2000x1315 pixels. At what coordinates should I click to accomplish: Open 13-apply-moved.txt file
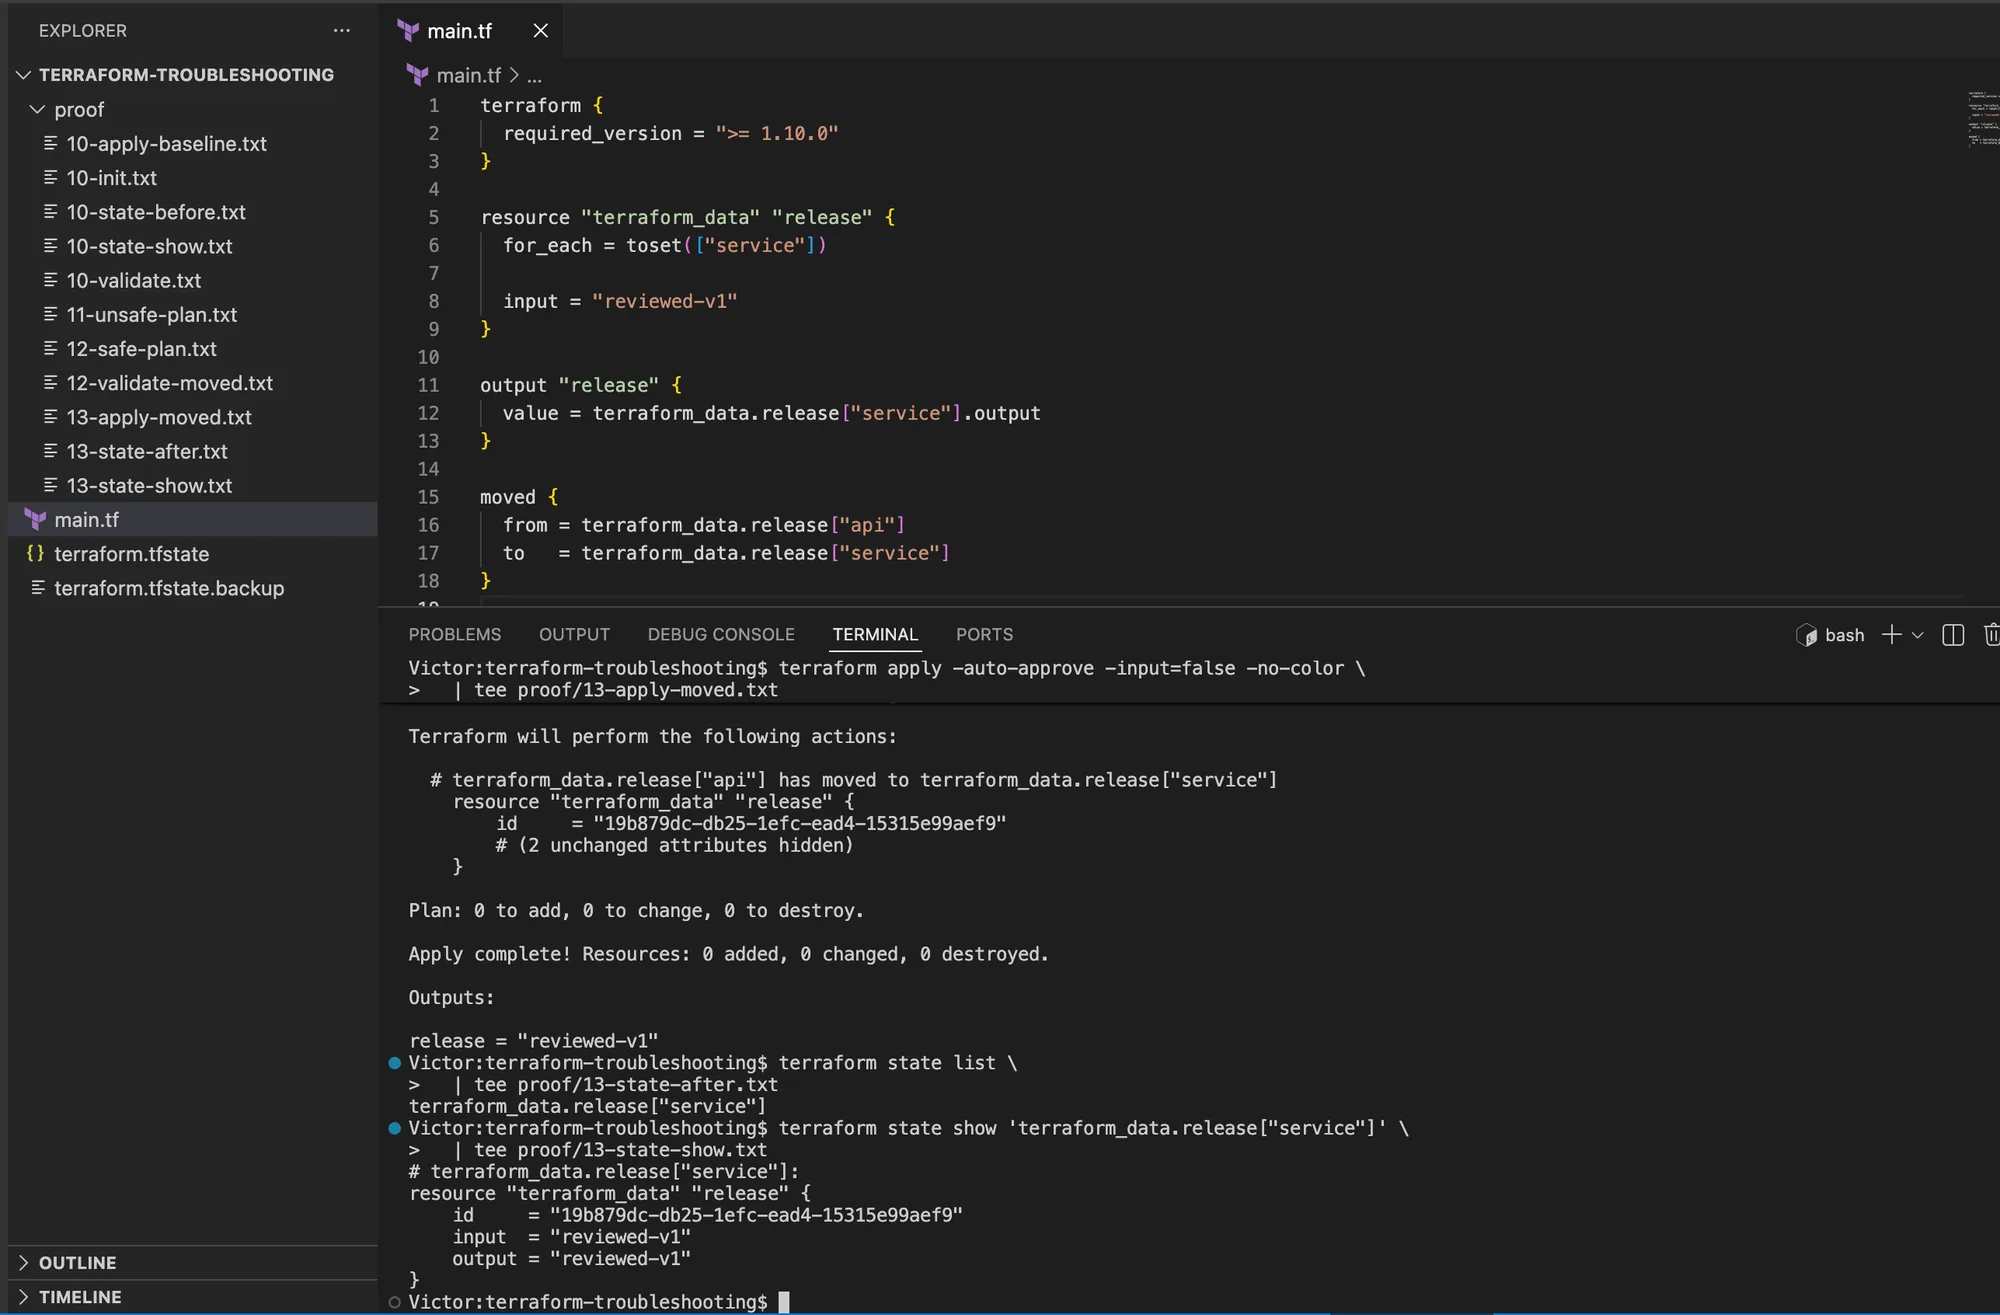159,417
